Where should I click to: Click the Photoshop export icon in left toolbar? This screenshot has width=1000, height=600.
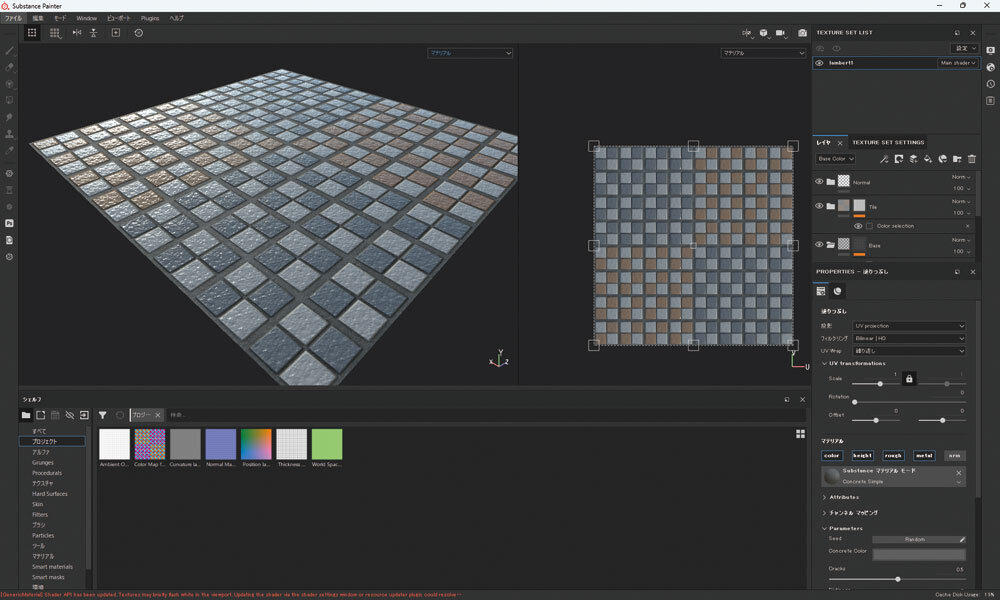10,223
